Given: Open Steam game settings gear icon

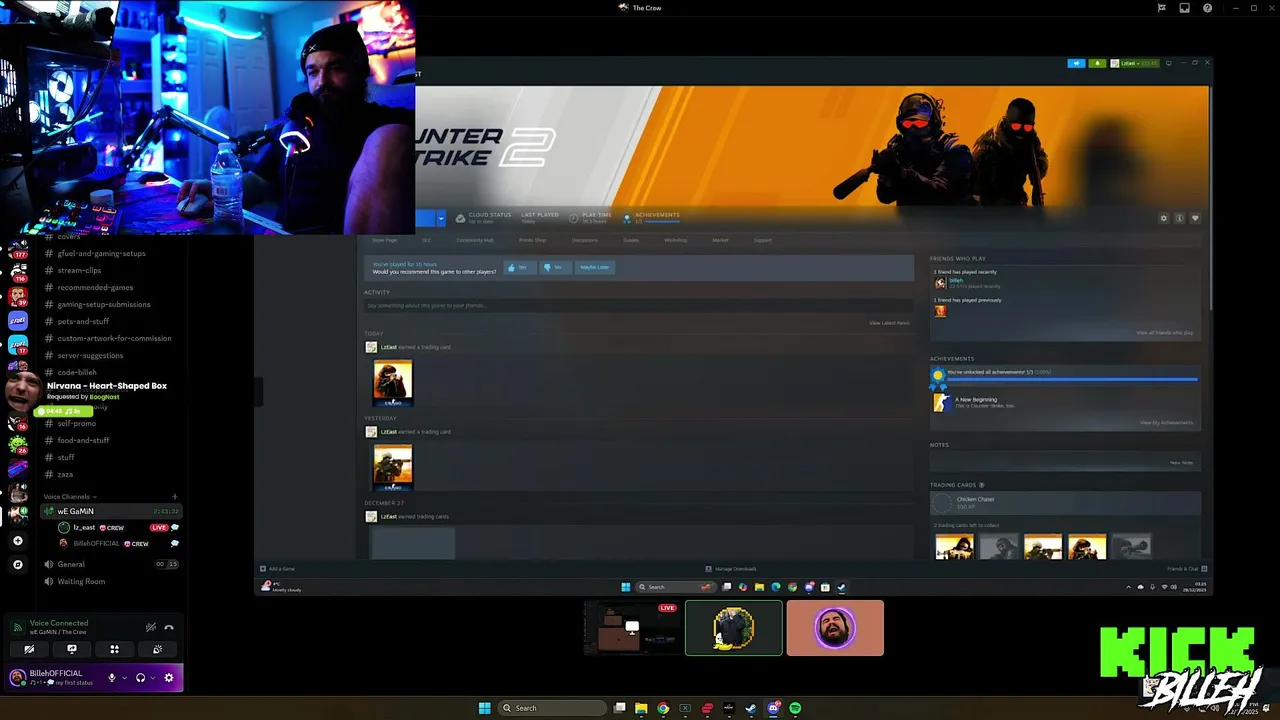Looking at the screenshot, I should click(x=1163, y=218).
